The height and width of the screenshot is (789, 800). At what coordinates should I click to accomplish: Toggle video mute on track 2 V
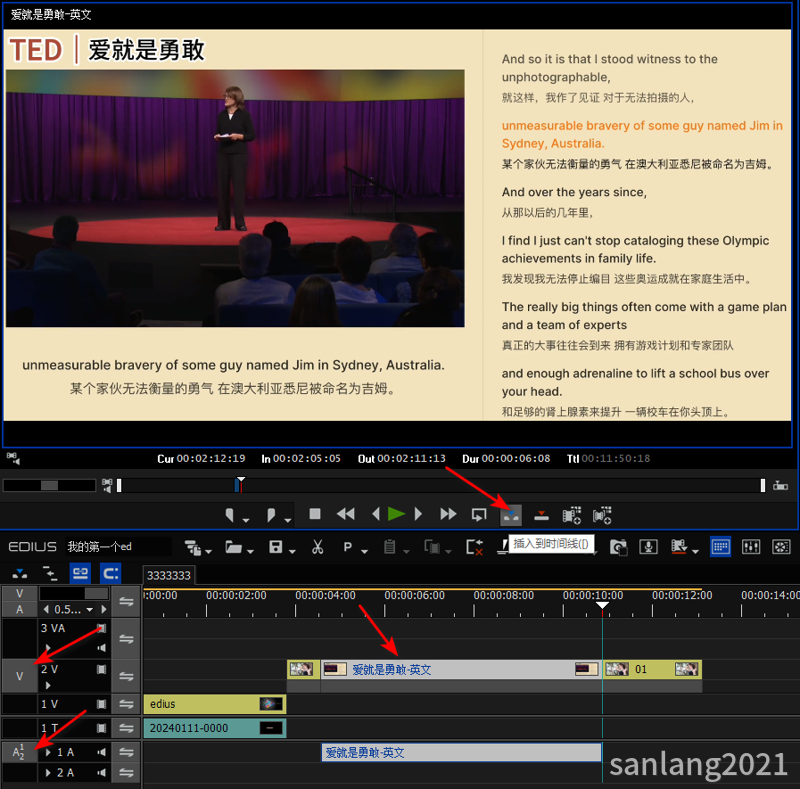tap(102, 670)
